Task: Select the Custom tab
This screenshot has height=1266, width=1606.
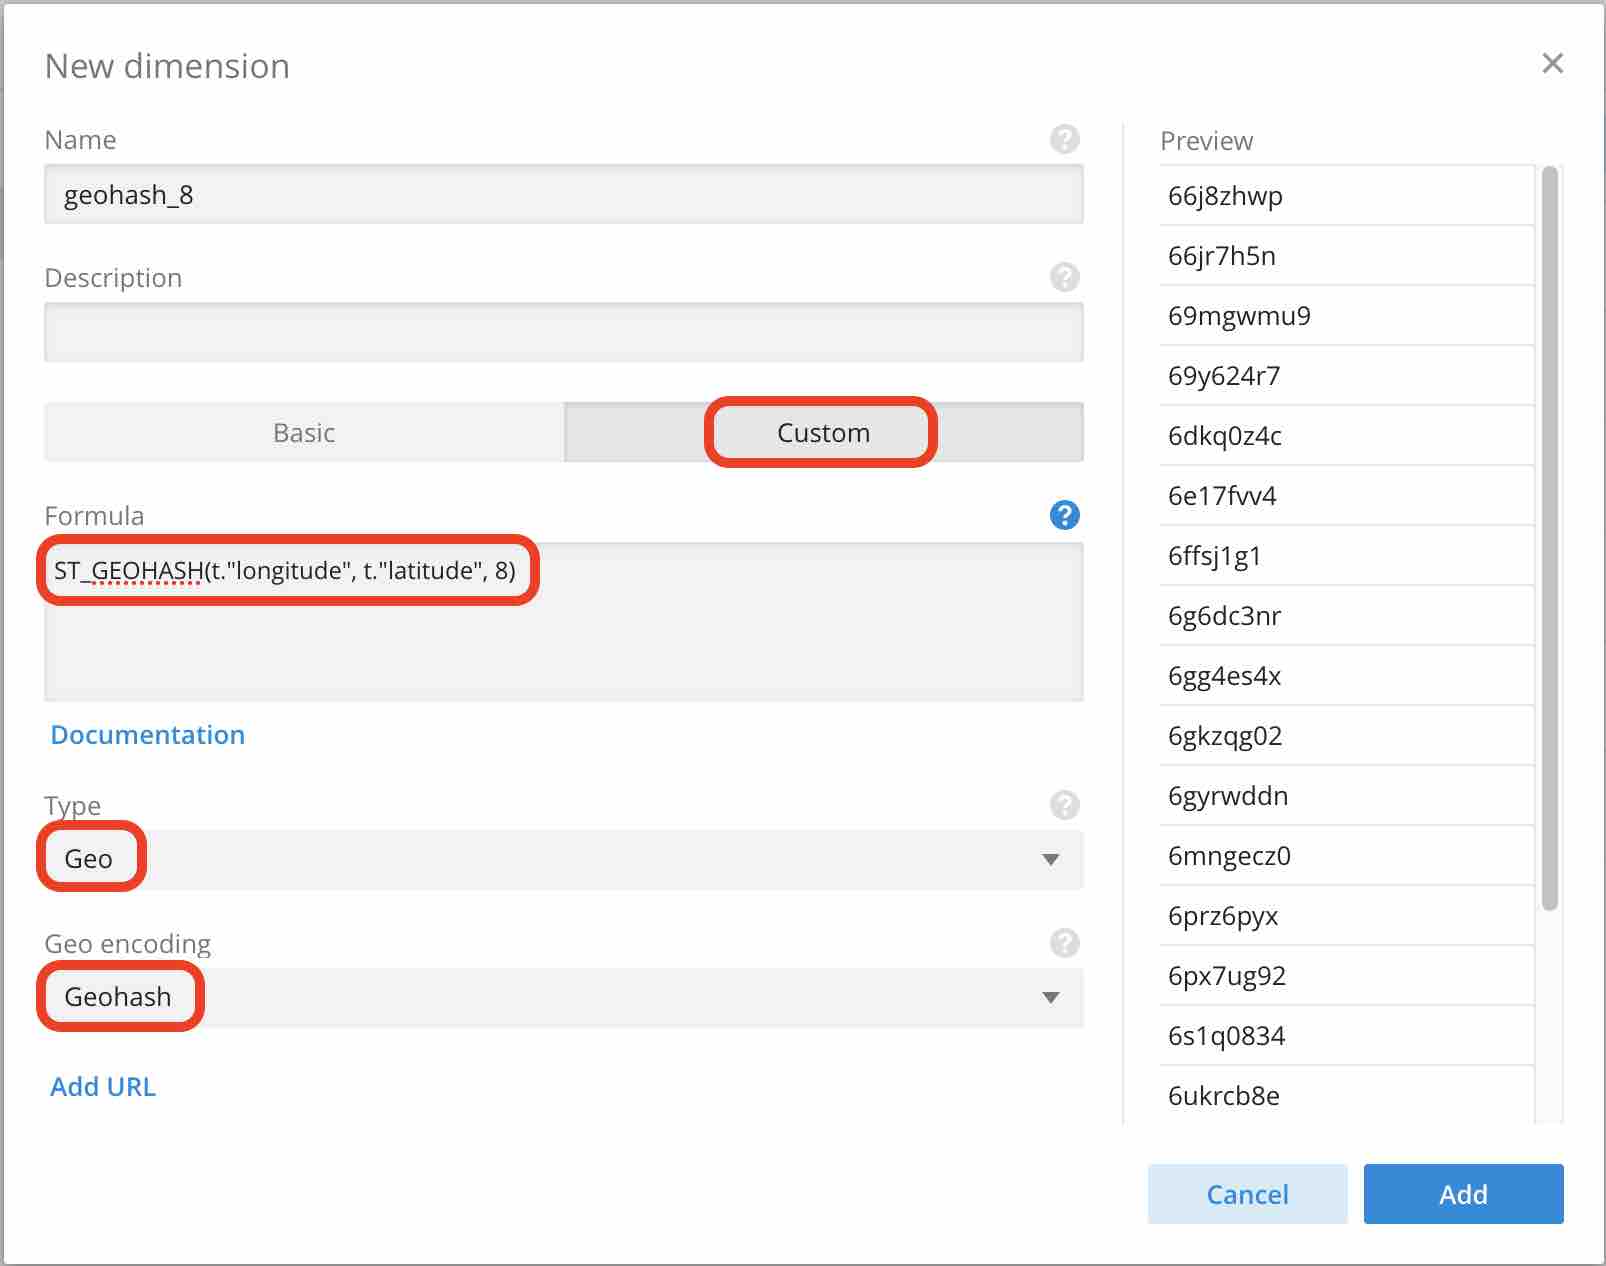Action: [822, 433]
